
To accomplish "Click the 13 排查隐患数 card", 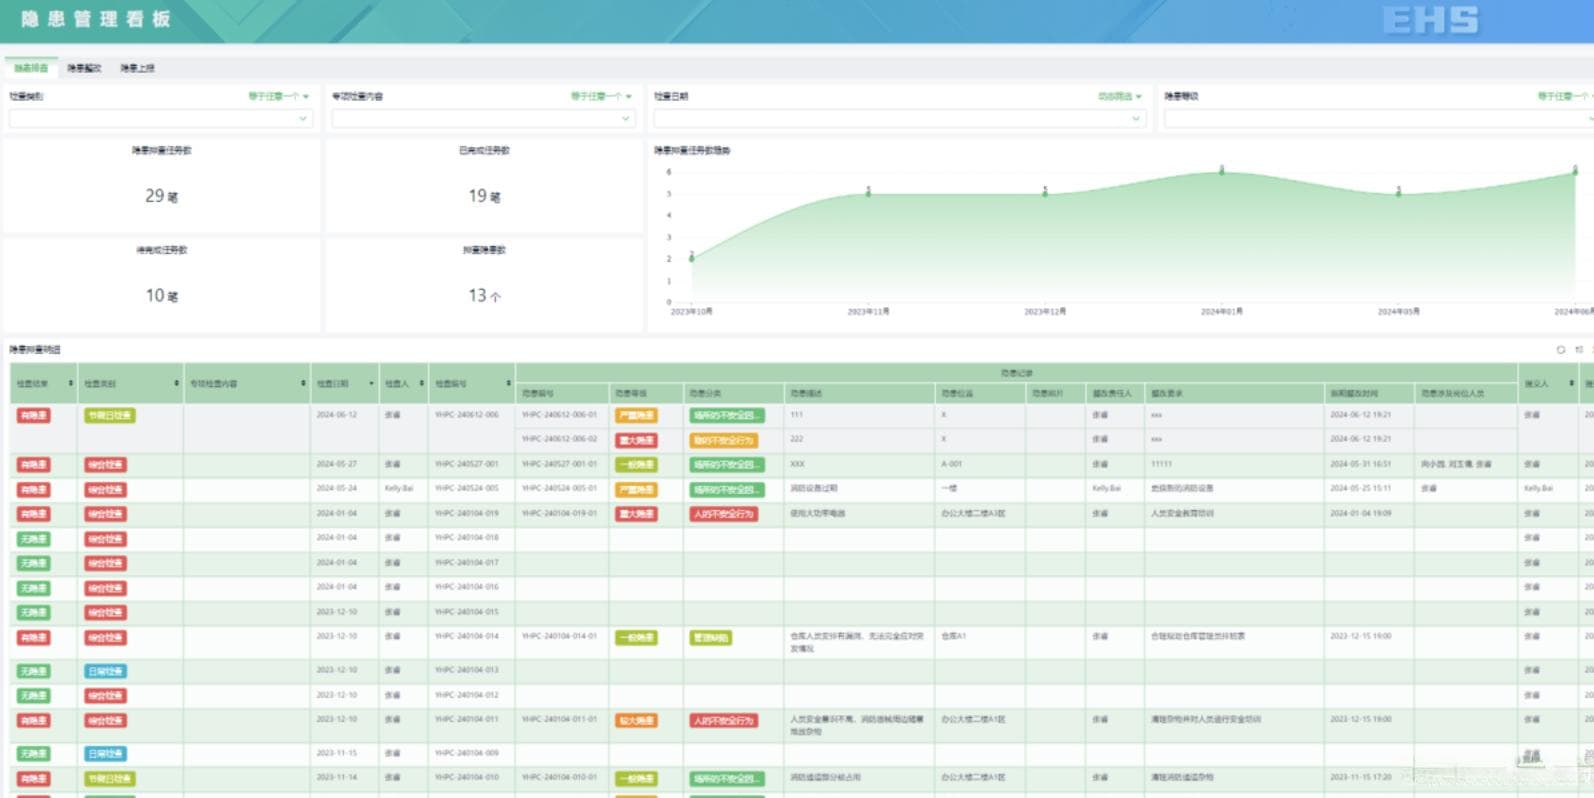I will (484, 285).
